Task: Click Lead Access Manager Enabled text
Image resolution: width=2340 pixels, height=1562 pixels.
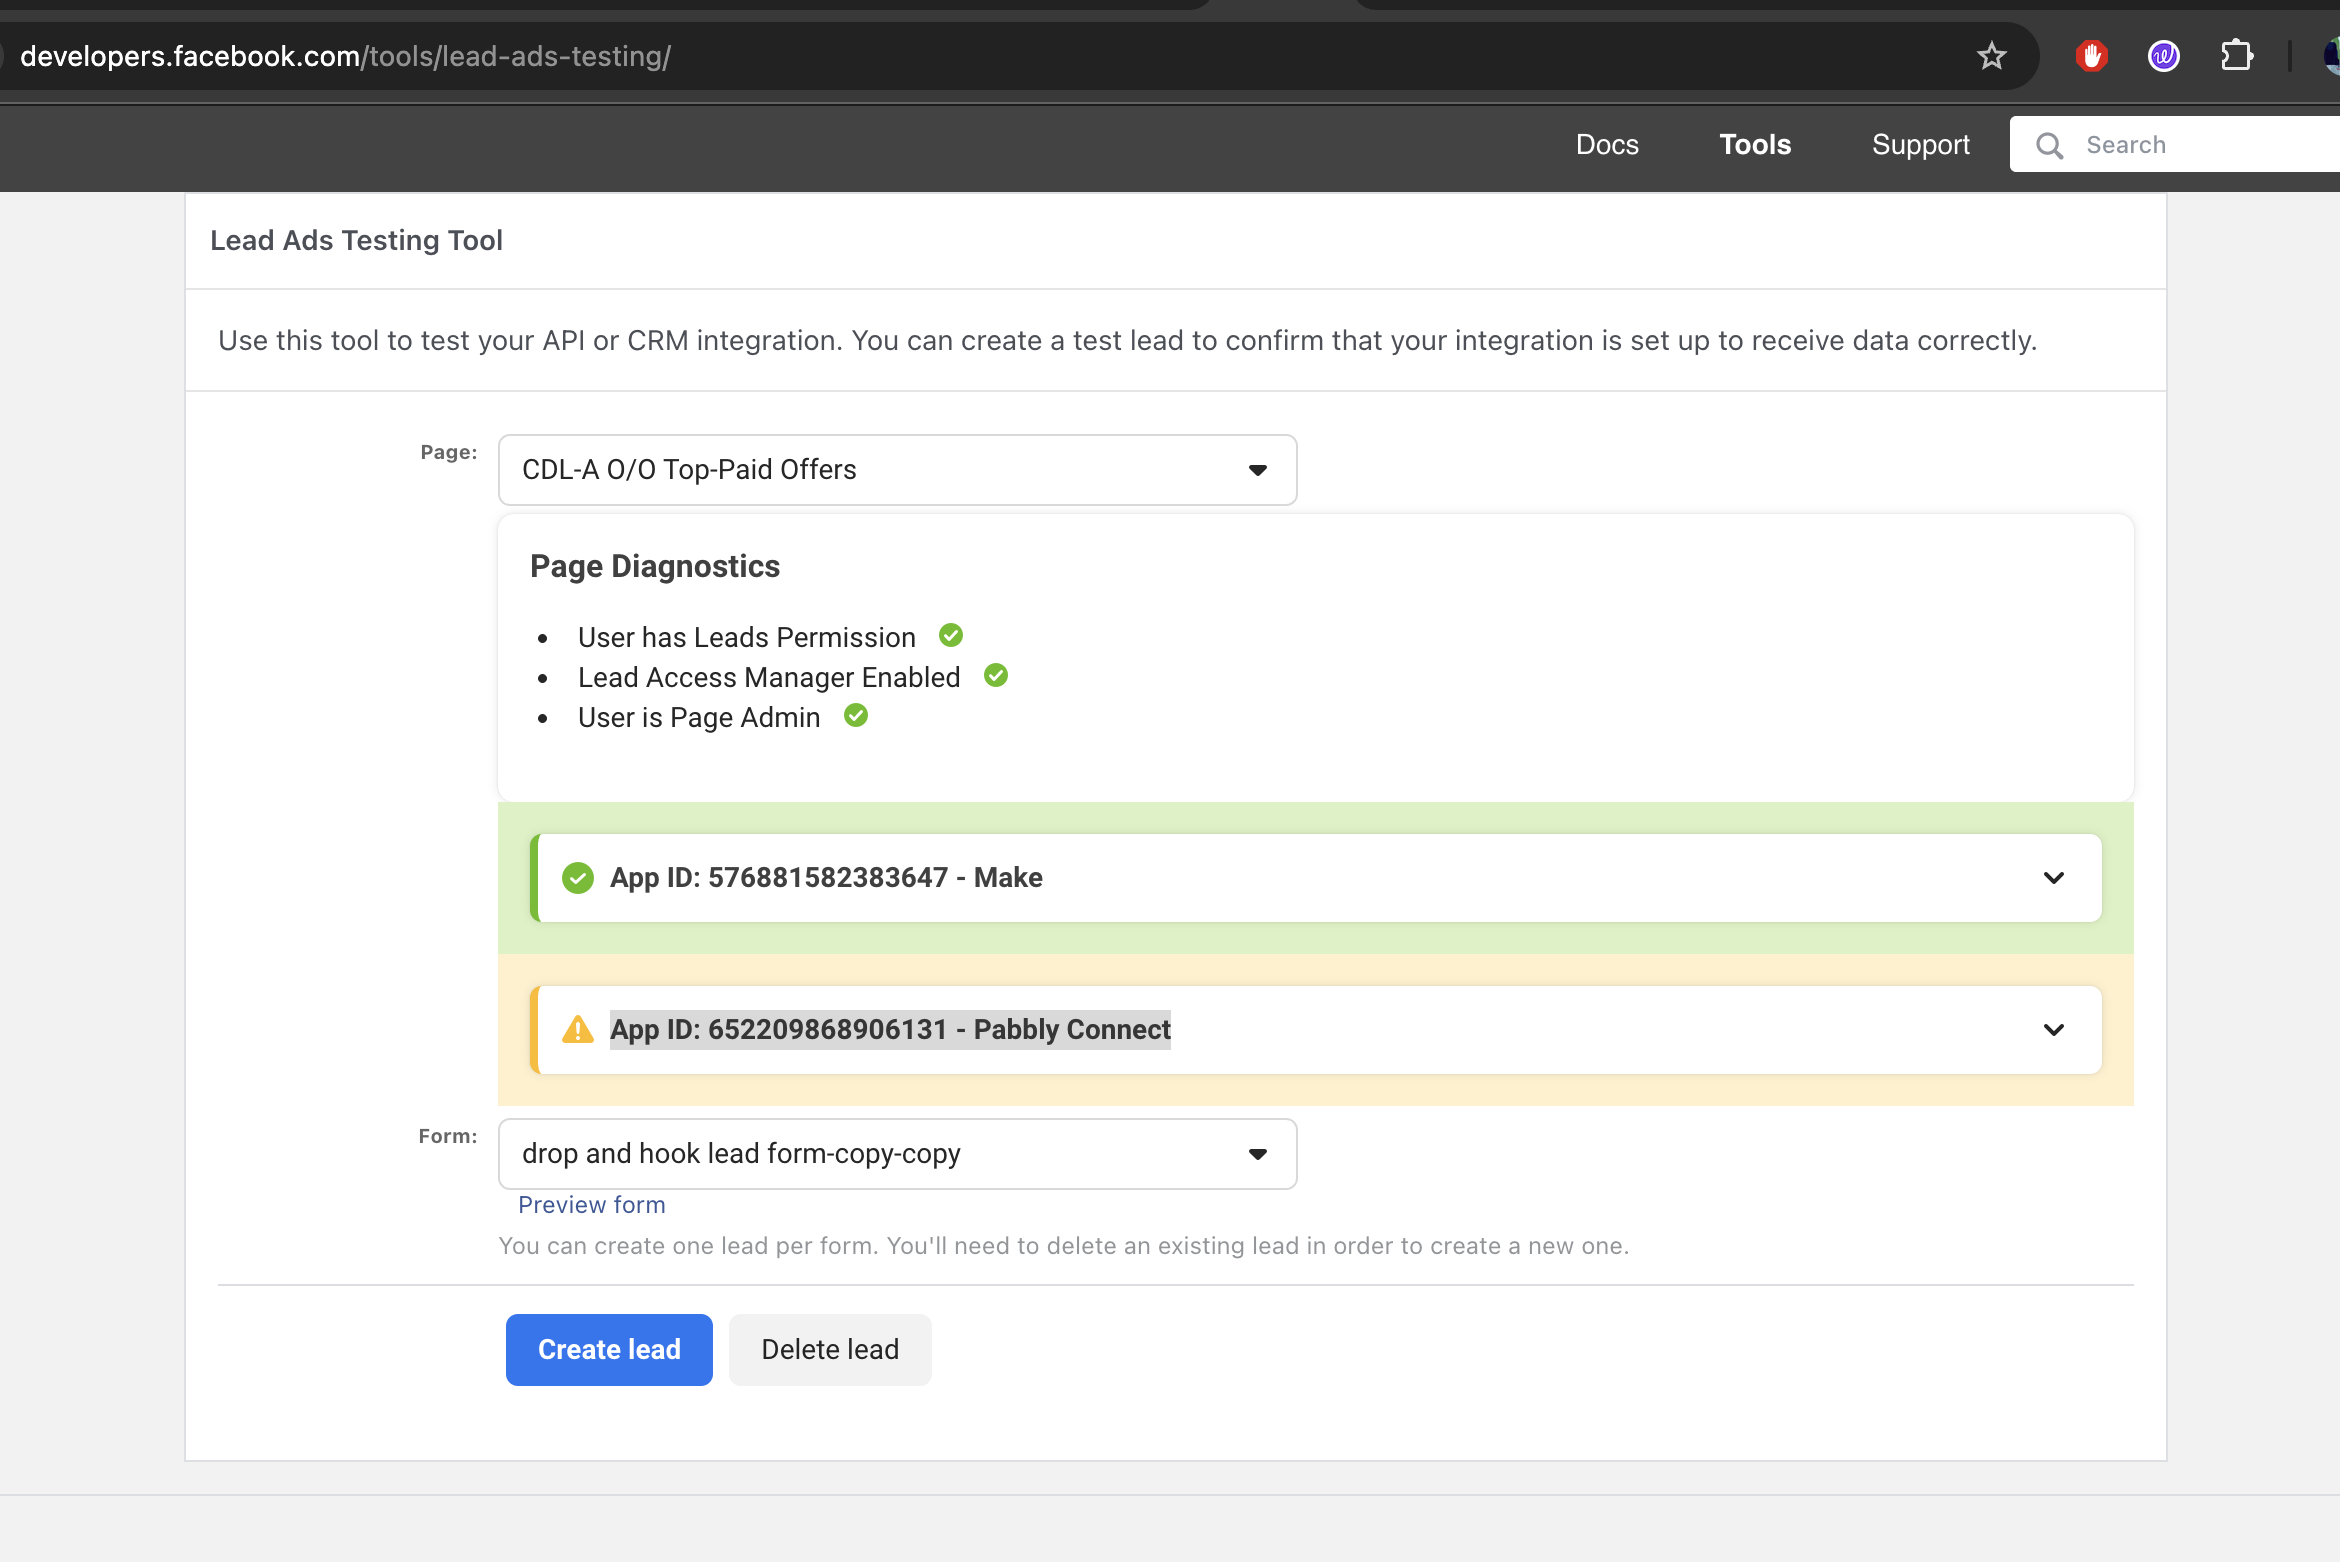Action: (x=768, y=677)
